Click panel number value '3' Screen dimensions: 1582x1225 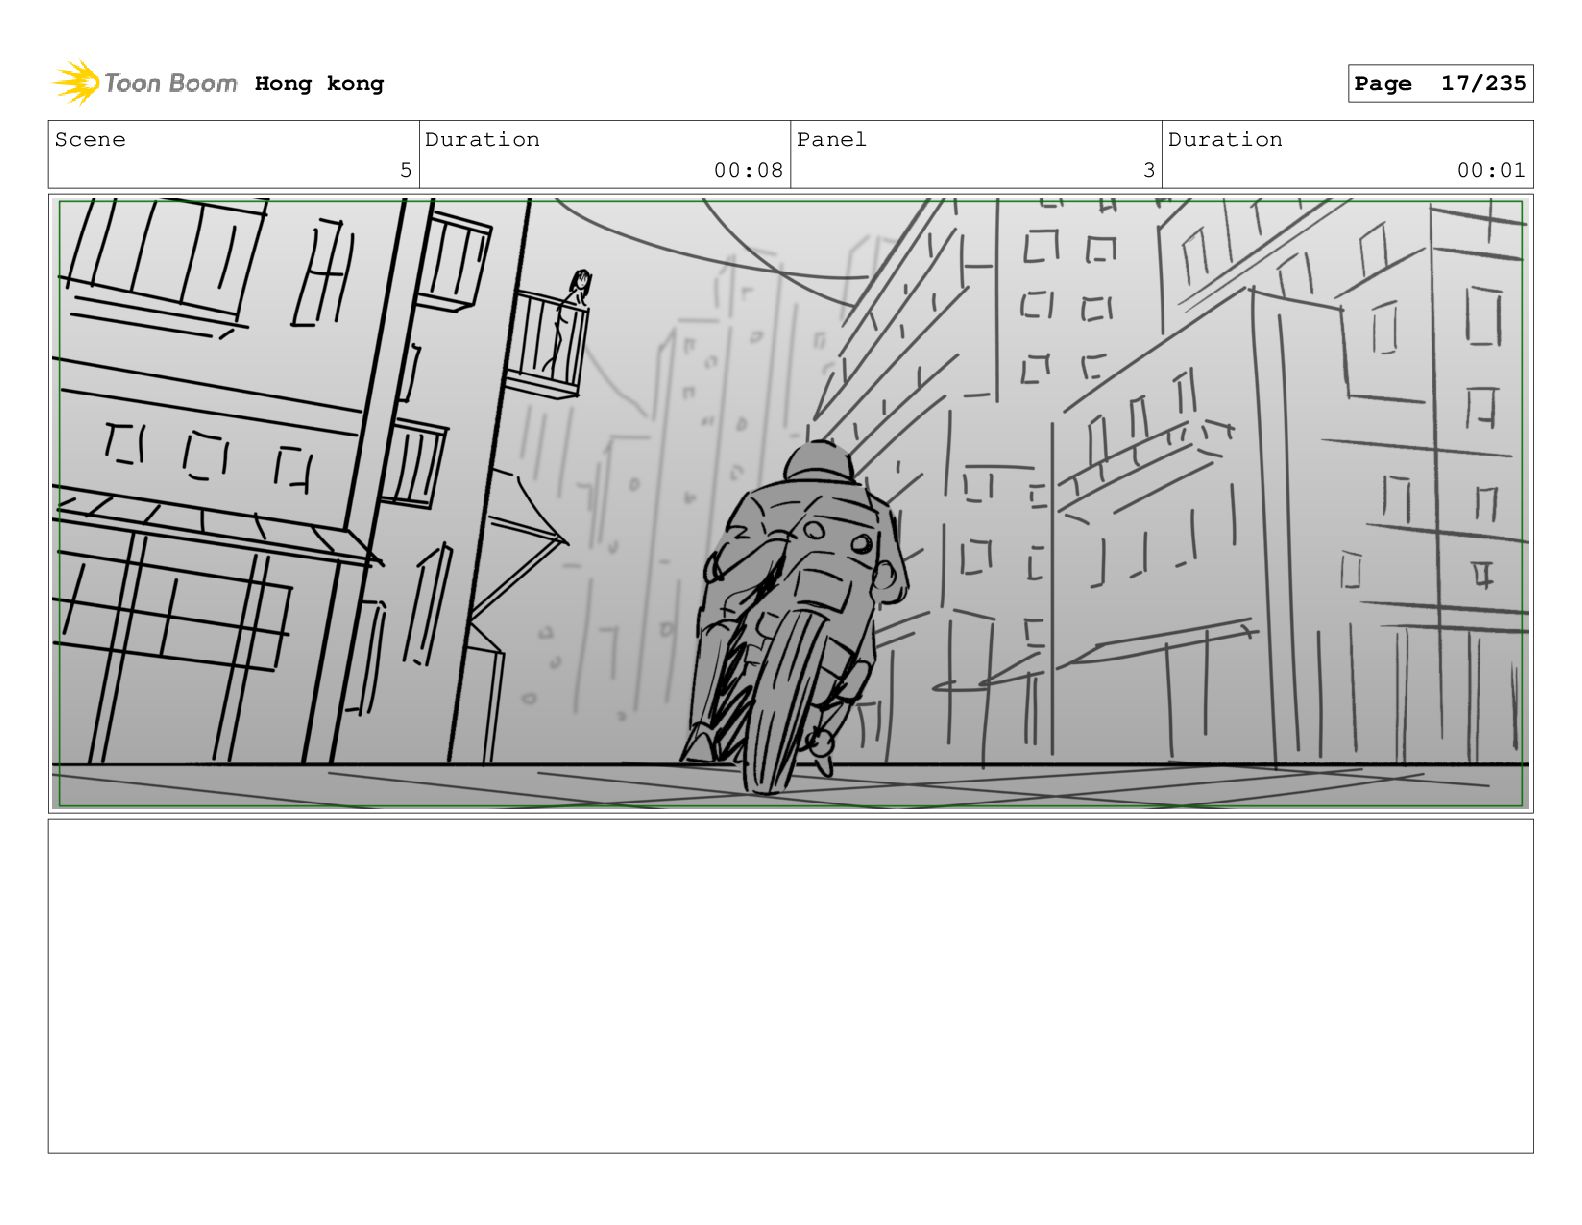(1149, 170)
